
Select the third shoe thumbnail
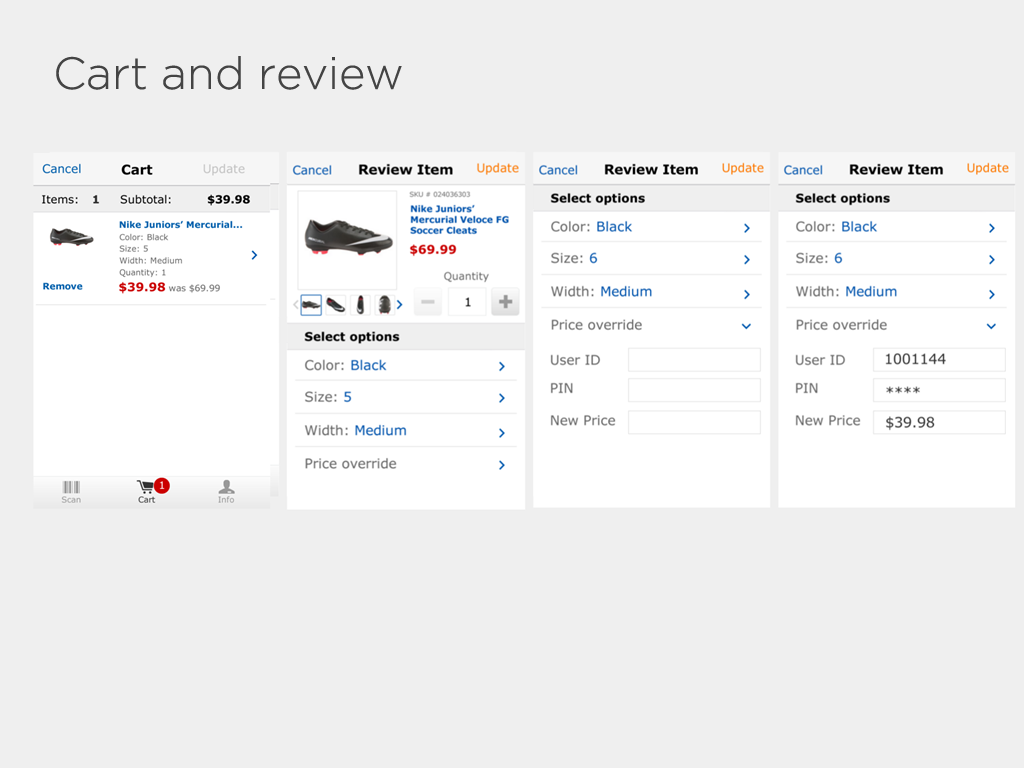point(360,304)
